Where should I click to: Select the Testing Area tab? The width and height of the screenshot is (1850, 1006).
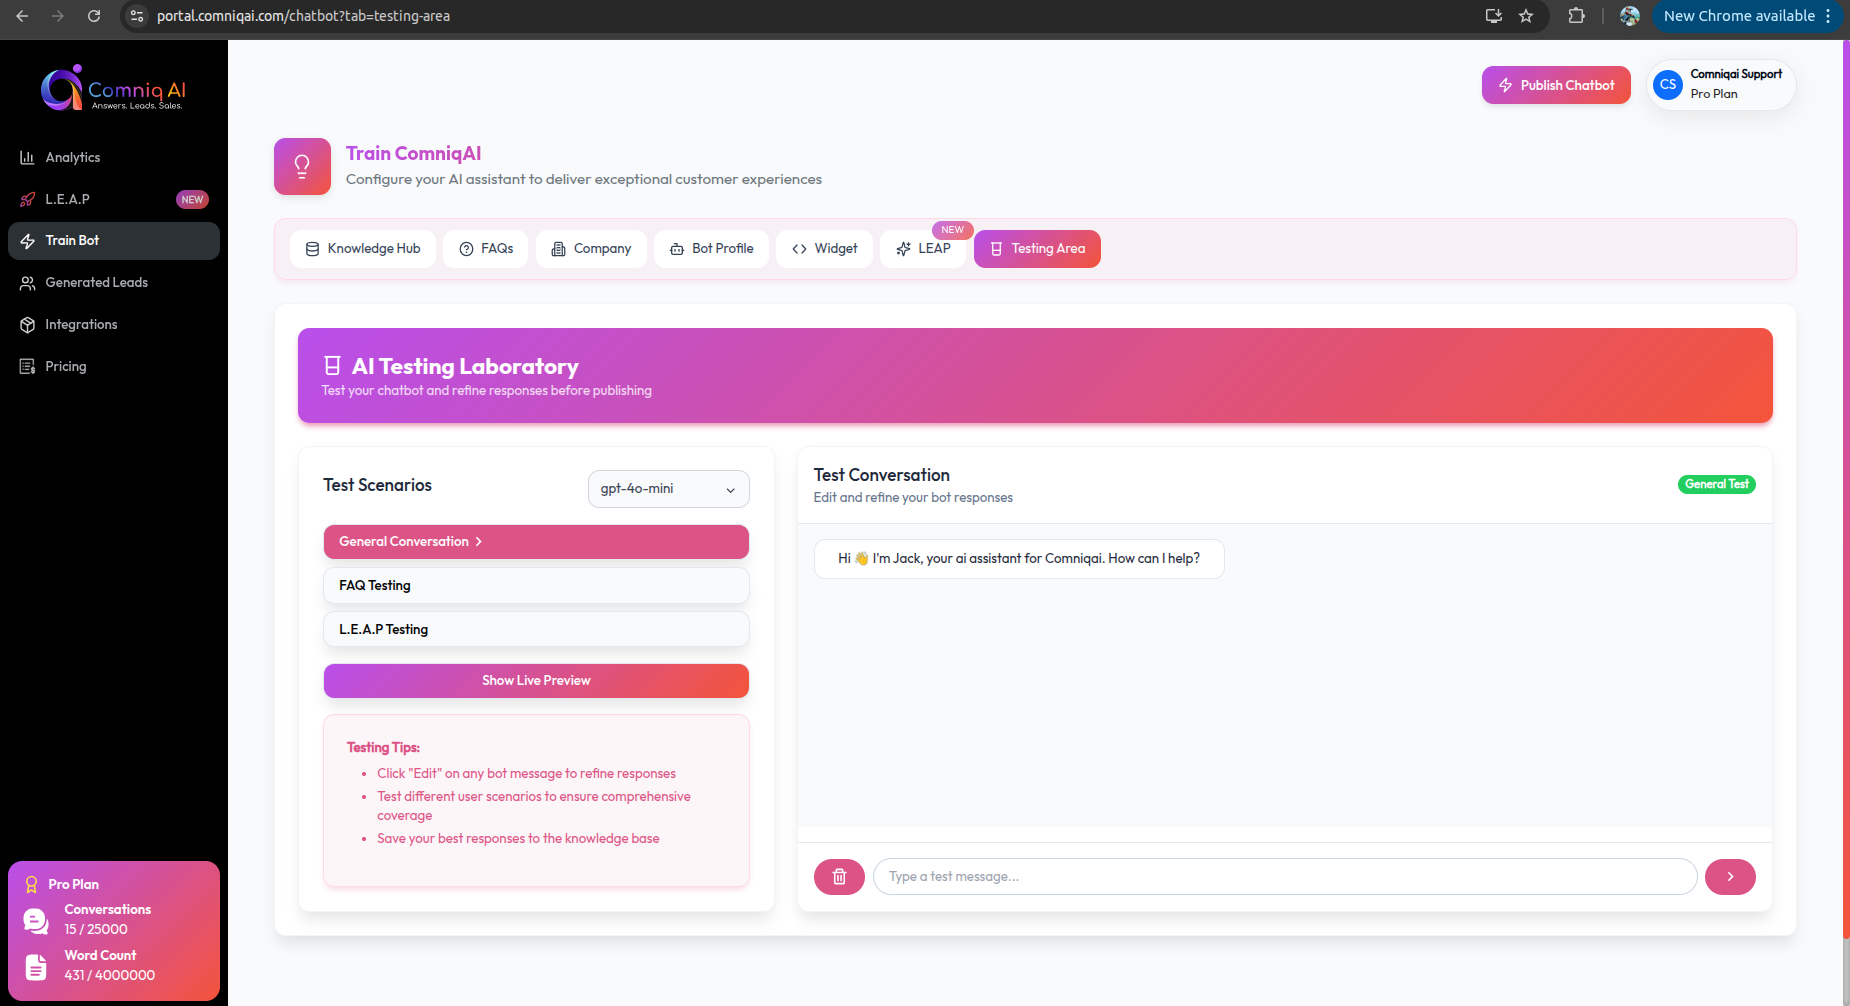[x=1037, y=249]
